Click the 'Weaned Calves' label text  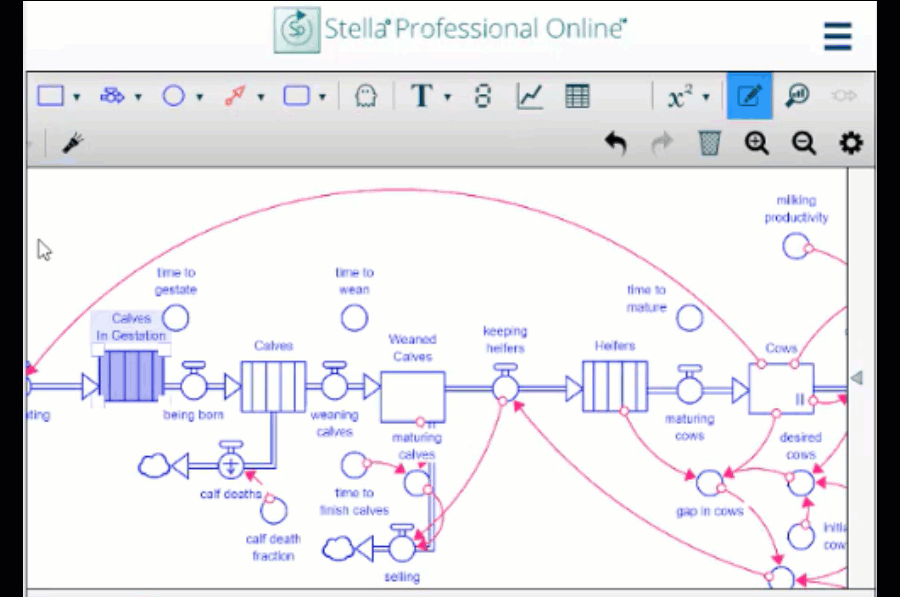(x=413, y=348)
